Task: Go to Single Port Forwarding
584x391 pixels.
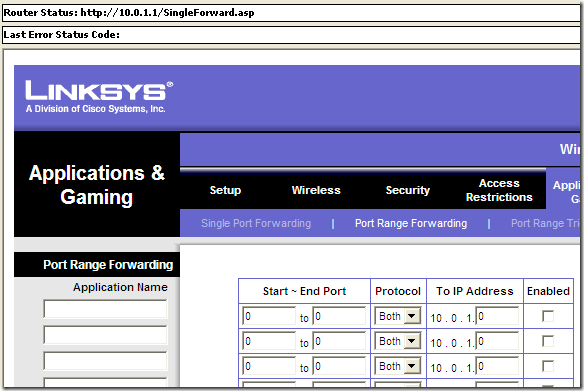Action: [256, 223]
